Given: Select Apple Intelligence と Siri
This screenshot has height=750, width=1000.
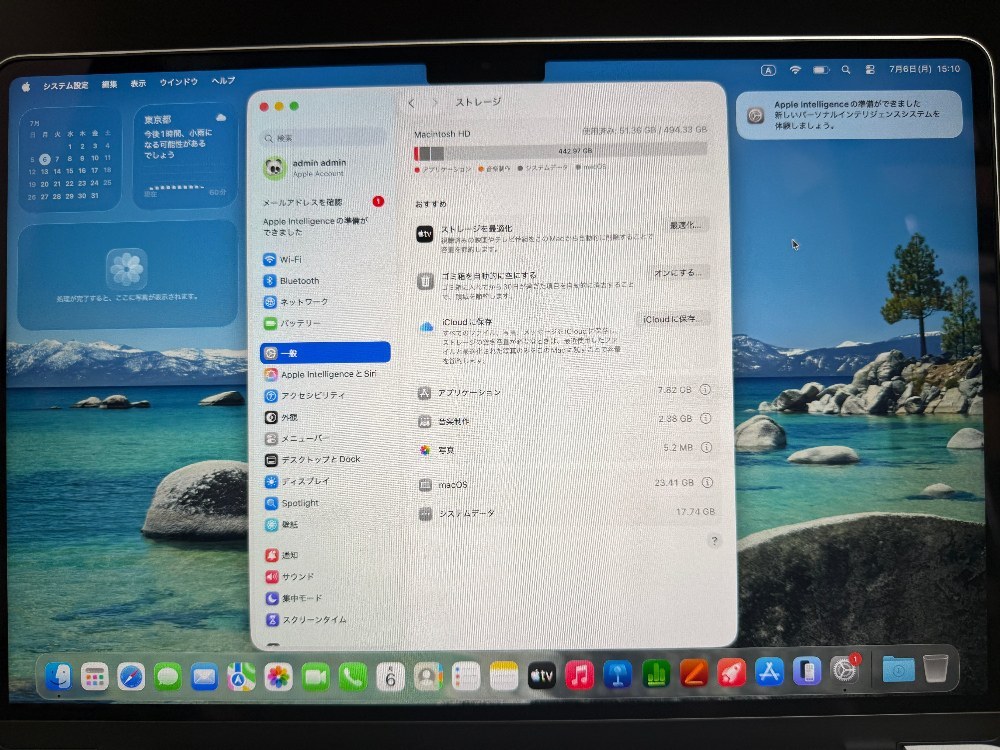Looking at the screenshot, I should 325,374.
